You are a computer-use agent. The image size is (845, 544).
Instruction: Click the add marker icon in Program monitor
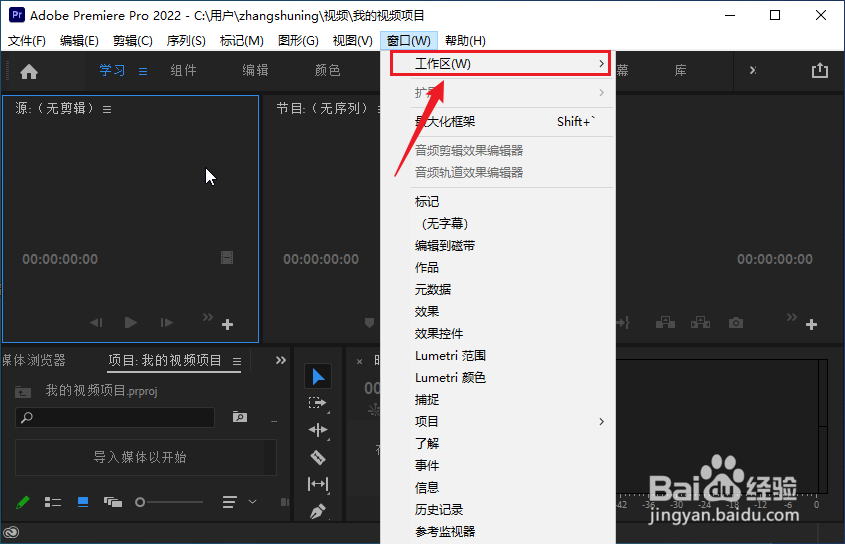pos(369,322)
